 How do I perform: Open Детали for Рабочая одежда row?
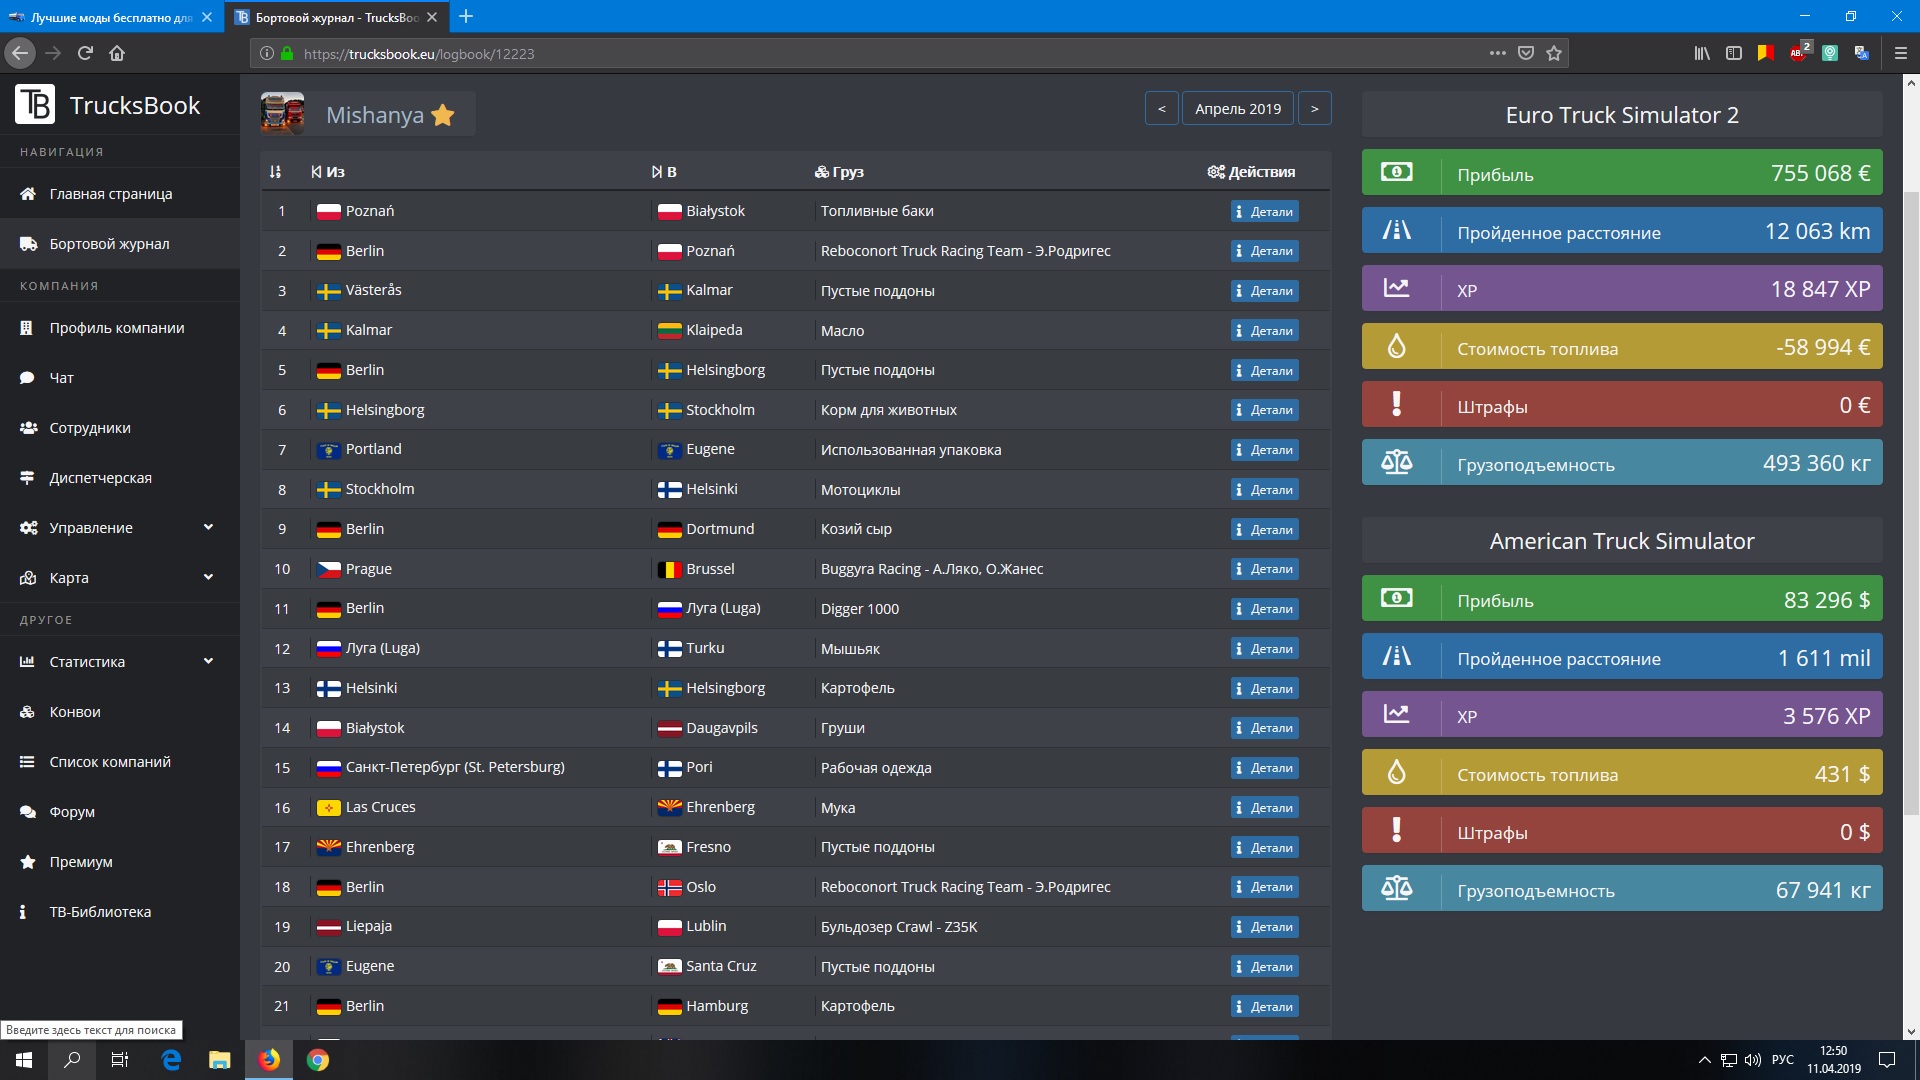coord(1264,767)
